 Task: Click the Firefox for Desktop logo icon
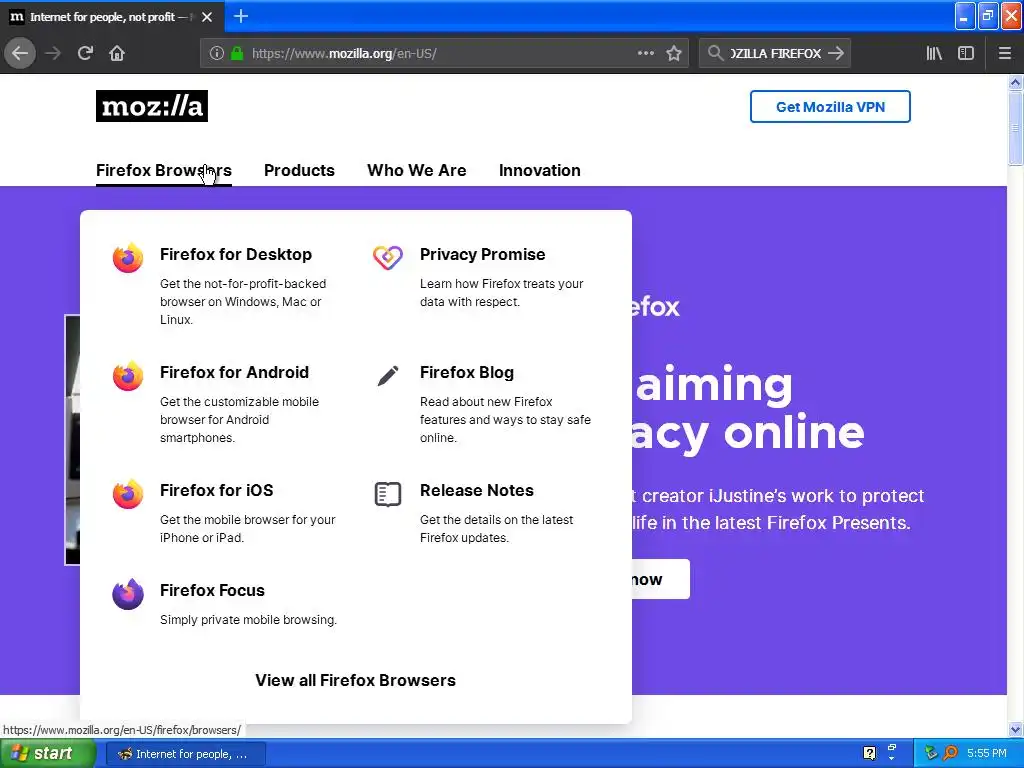(127, 258)
